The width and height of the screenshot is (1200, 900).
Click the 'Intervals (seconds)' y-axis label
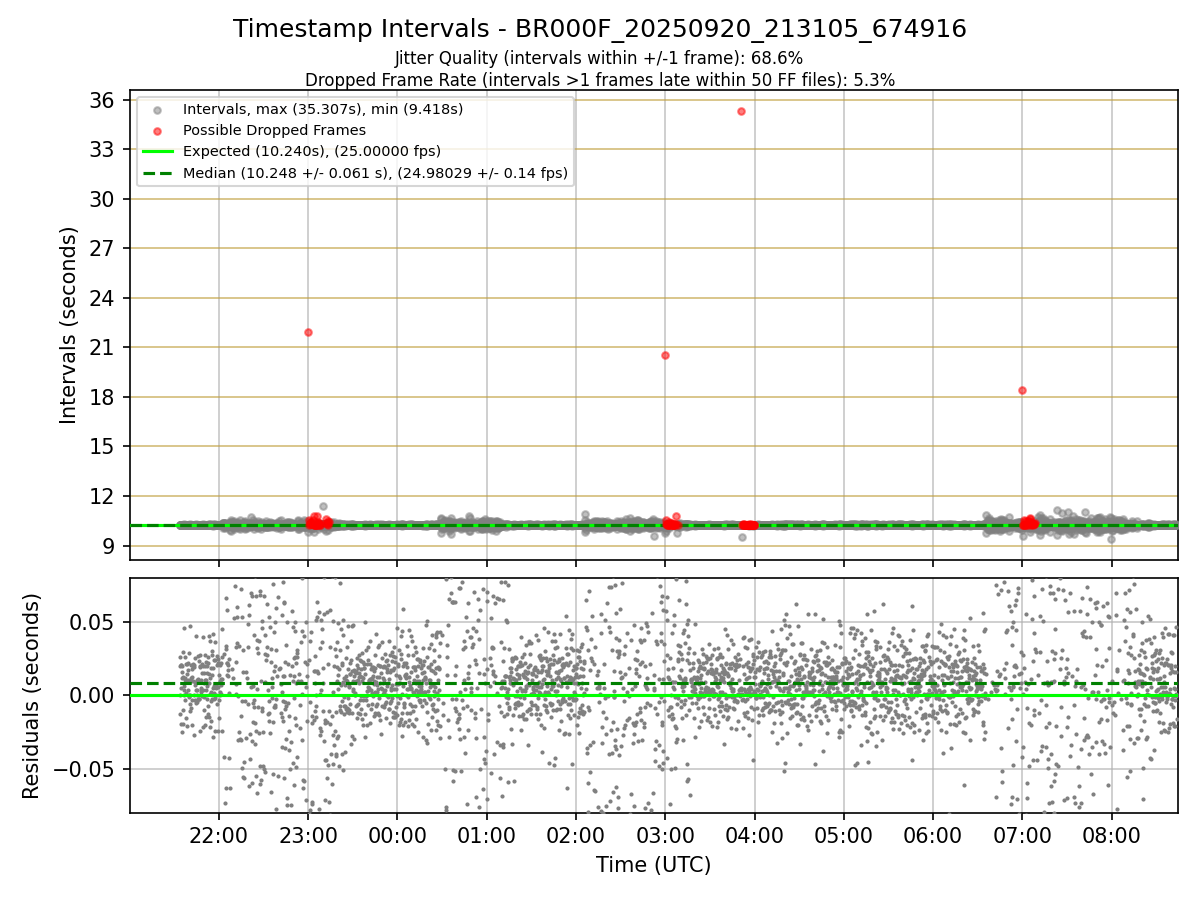[68, 325]
